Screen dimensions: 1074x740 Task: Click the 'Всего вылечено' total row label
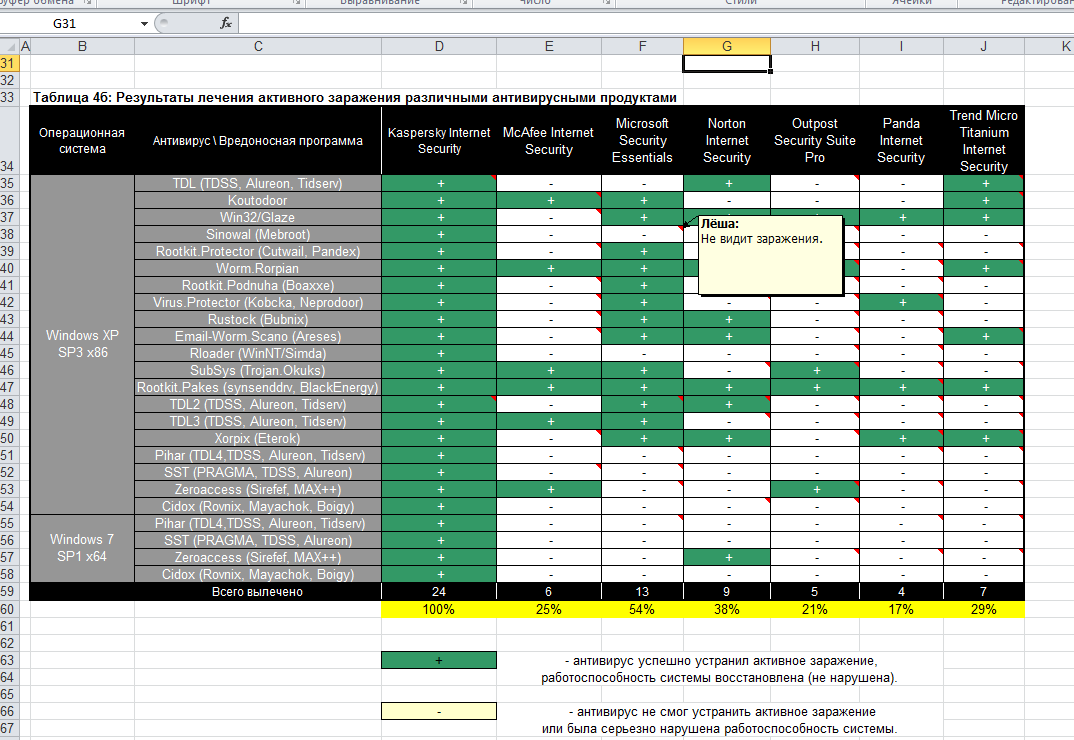(258, 592)
